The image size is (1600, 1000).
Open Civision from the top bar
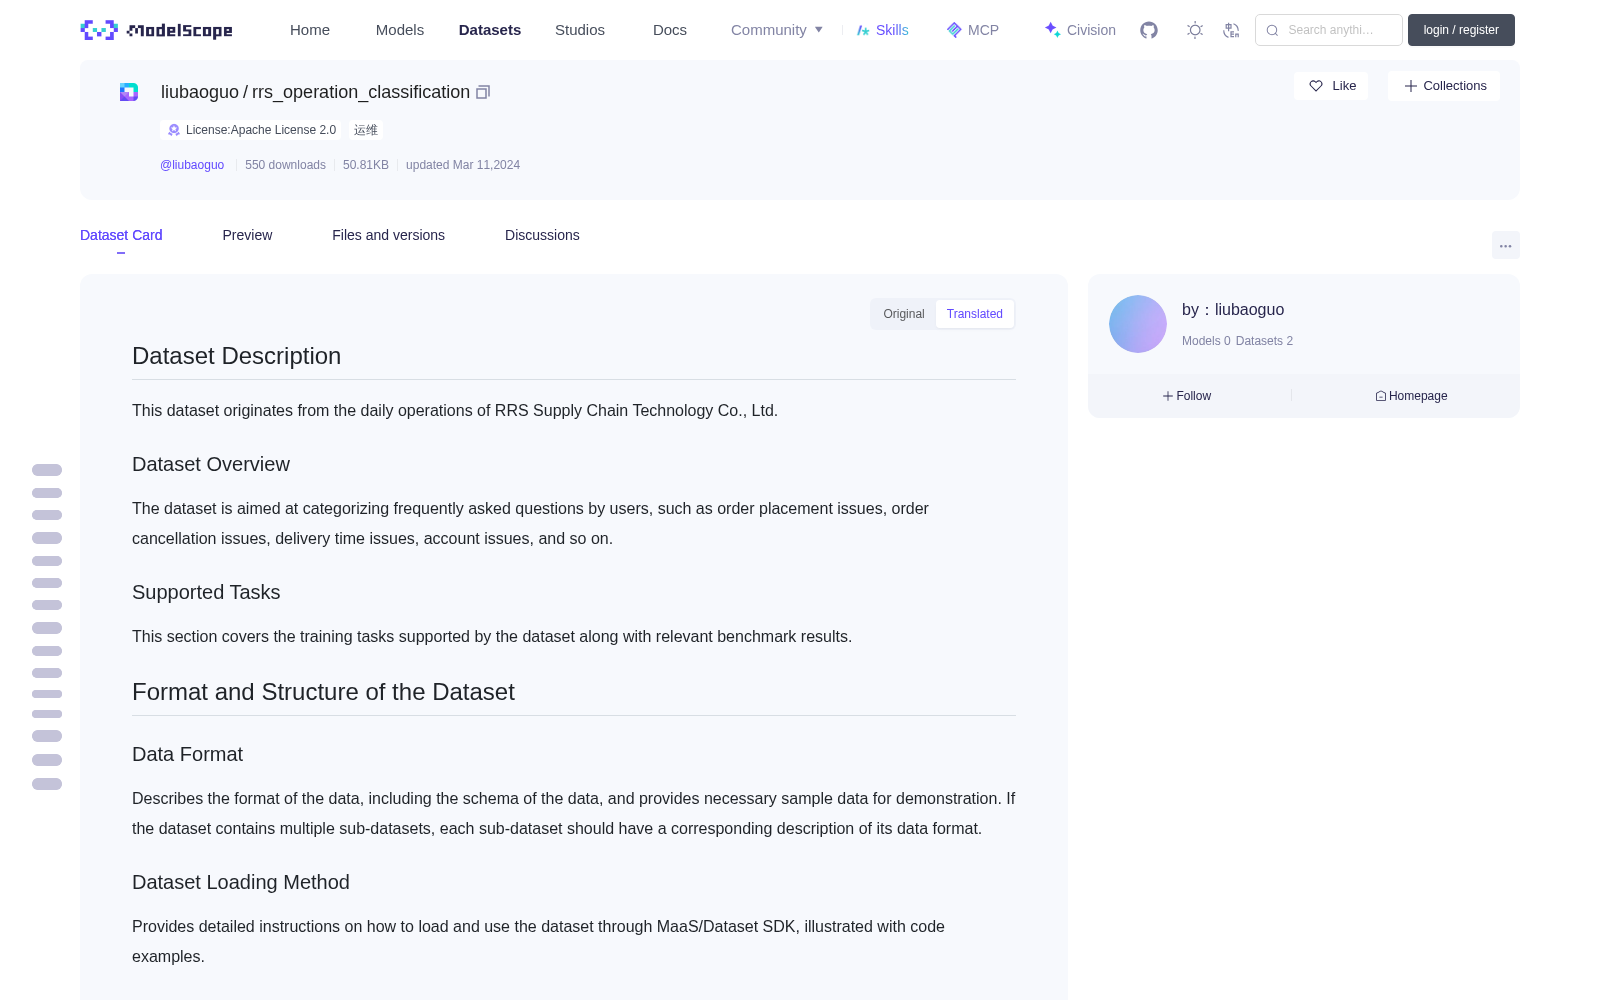[1080, 30]
